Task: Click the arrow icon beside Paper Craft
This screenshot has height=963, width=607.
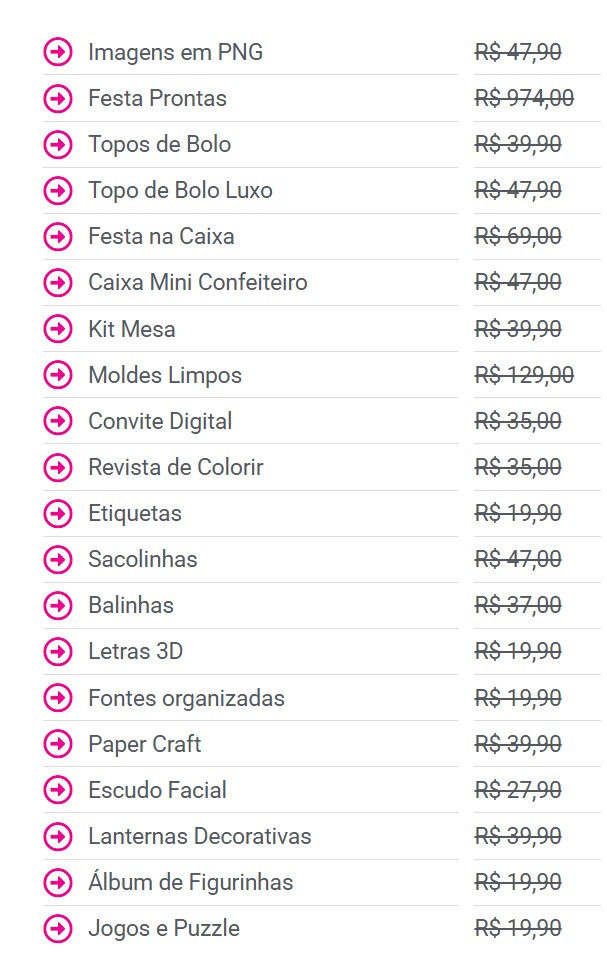Action: 58,744
